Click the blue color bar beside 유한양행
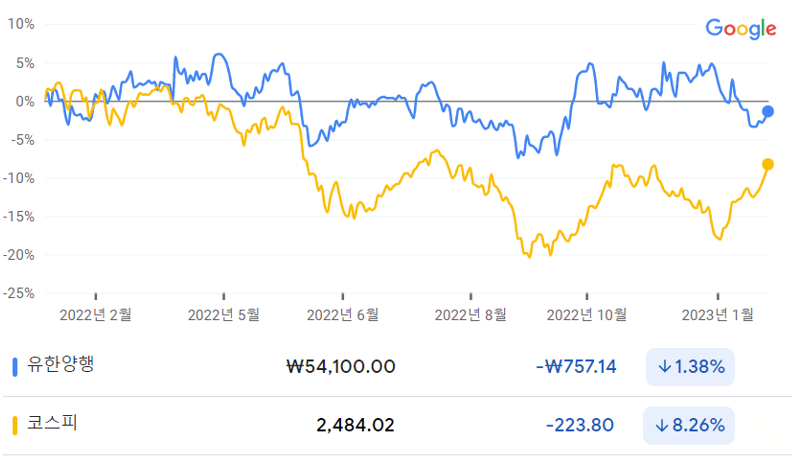The height and width of the screenshot is (467, 799). 15,366
